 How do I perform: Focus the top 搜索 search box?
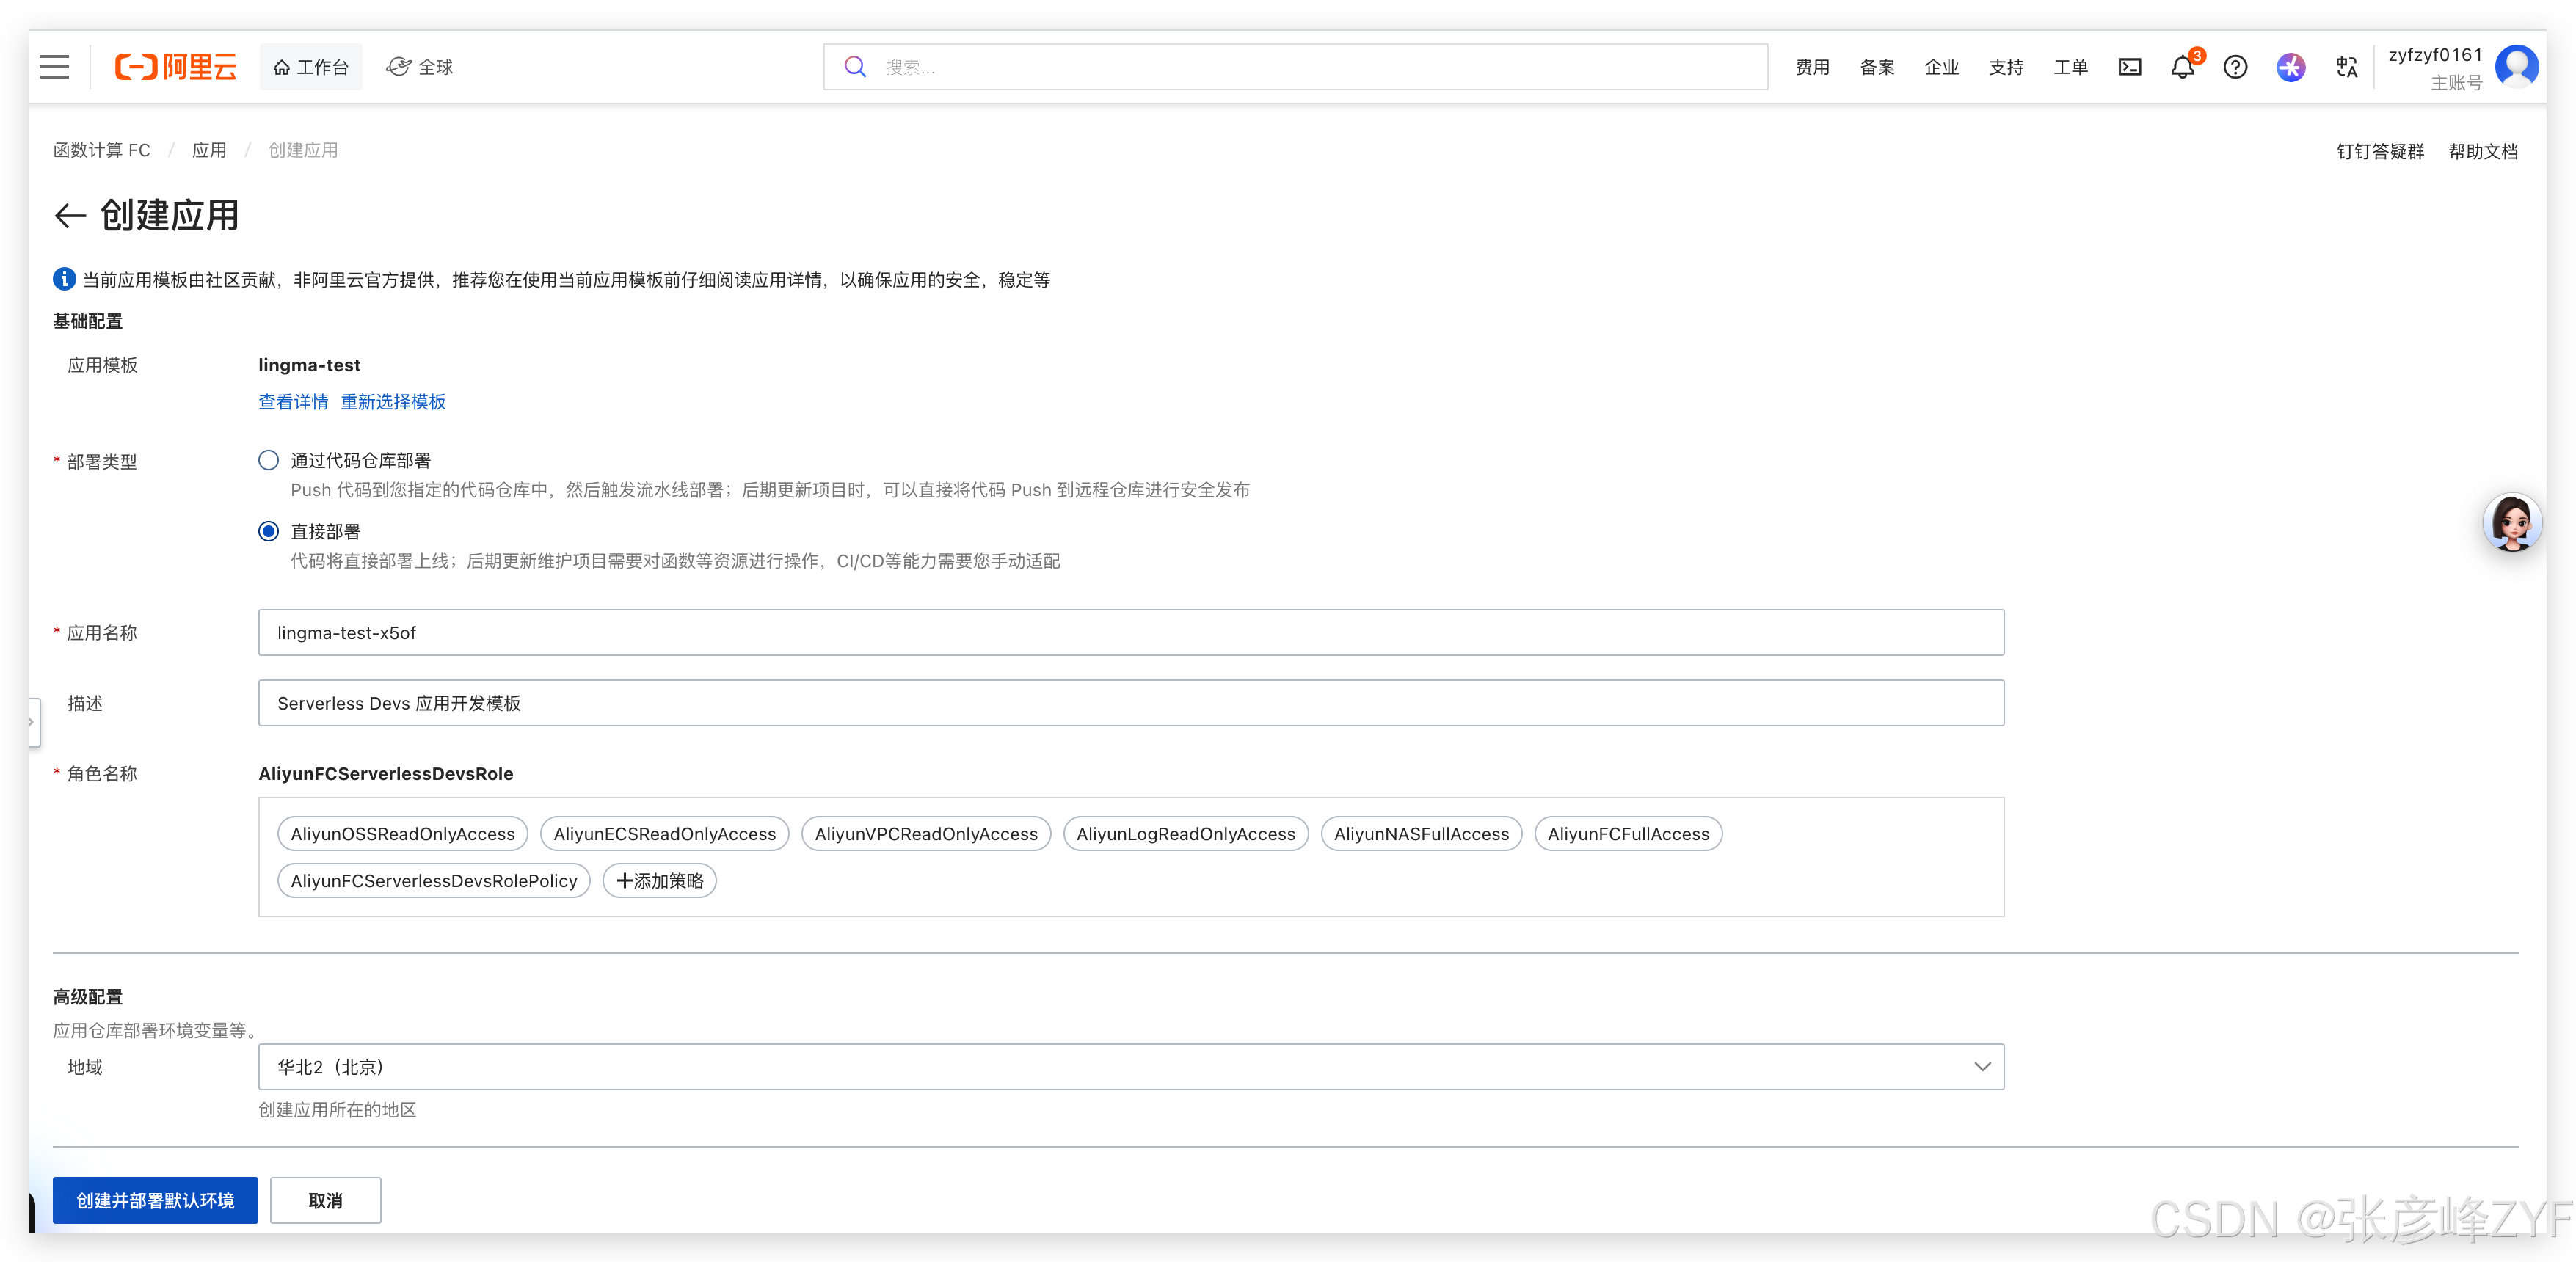coord(1295,67)
